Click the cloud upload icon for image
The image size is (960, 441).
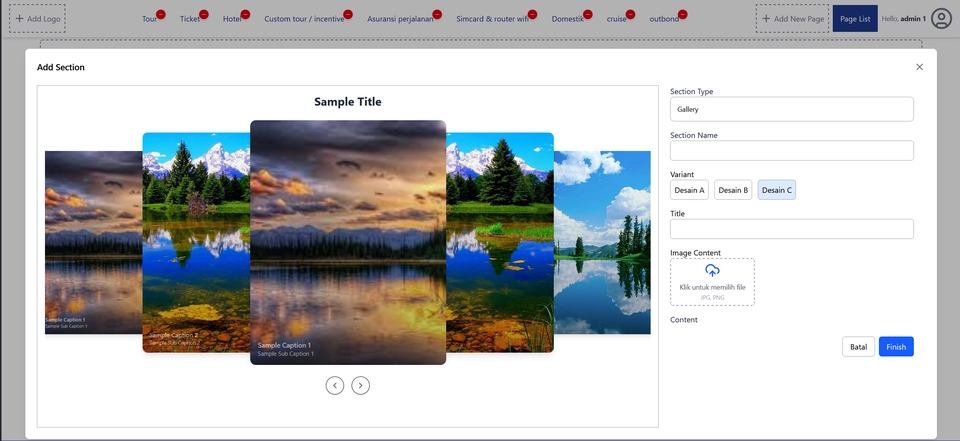tap(712, 271)
